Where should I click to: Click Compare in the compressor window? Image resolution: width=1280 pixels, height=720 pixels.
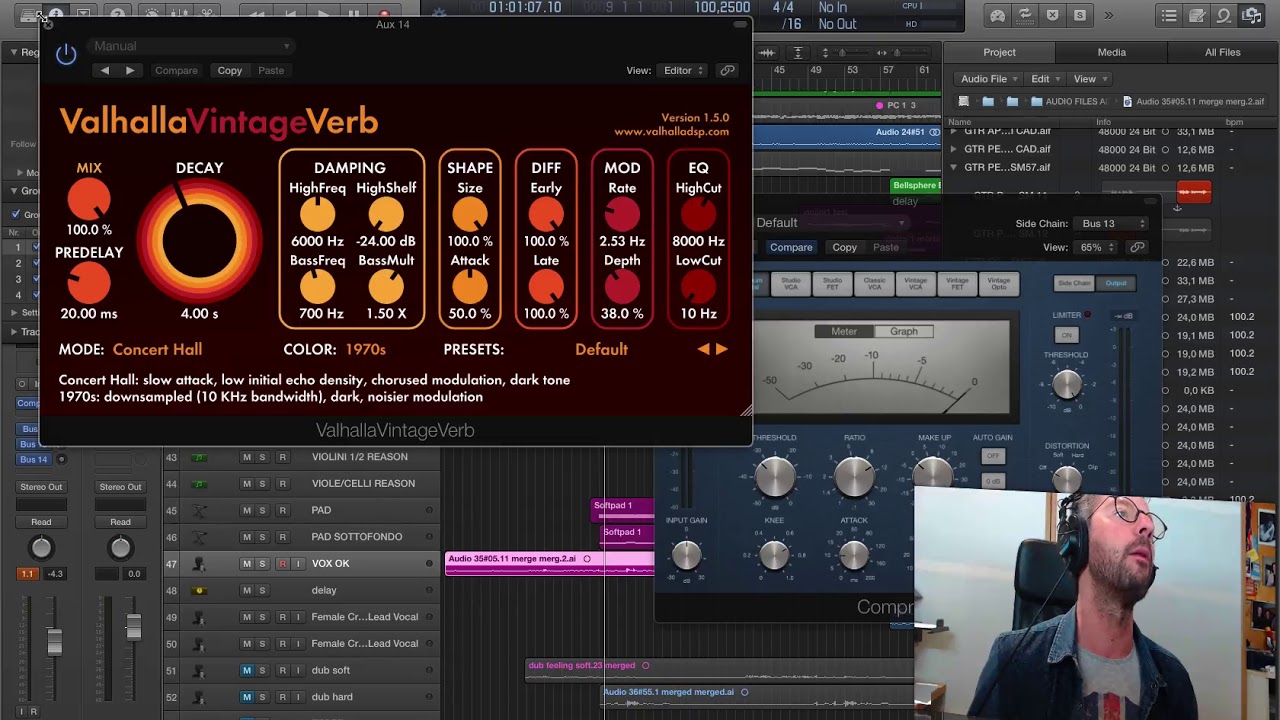pos(791,247)
